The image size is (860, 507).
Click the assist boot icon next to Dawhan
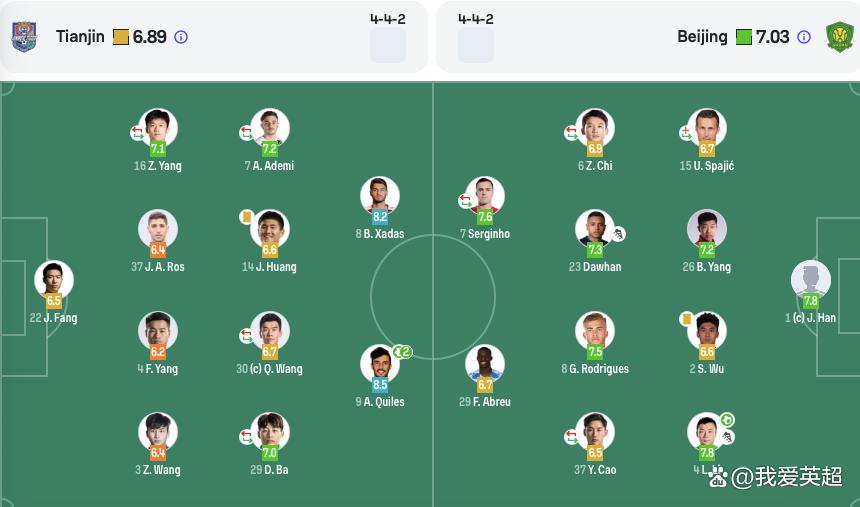point(619,234)
